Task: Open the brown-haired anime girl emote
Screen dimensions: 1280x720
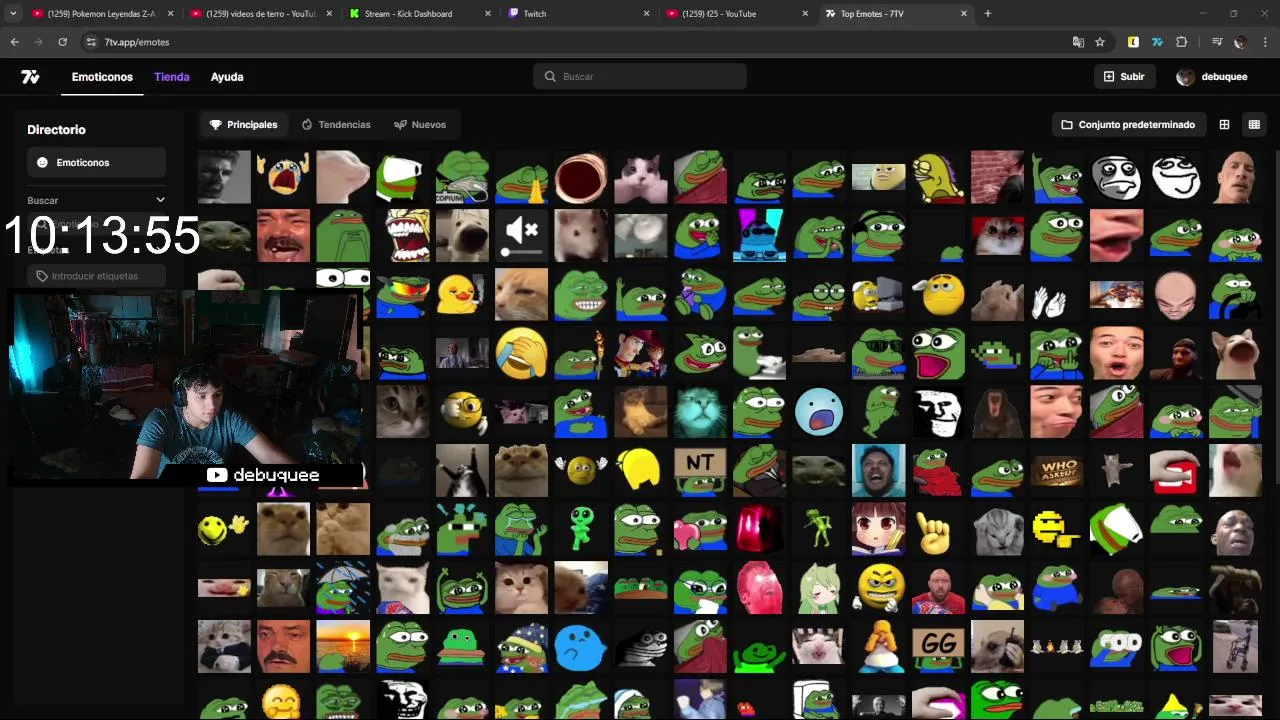Action: coord(878,530)
